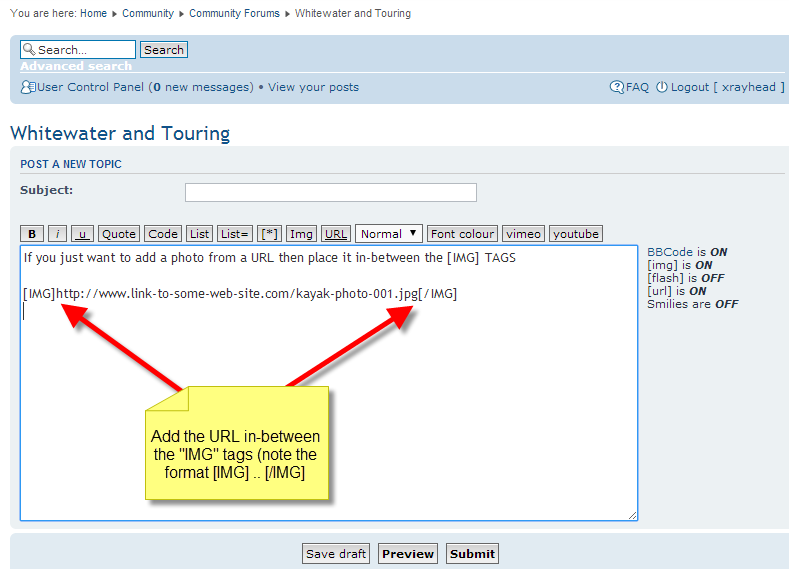Click the textarea resize handle
This screenshot has width=789, height=569.
click(633, 515)
